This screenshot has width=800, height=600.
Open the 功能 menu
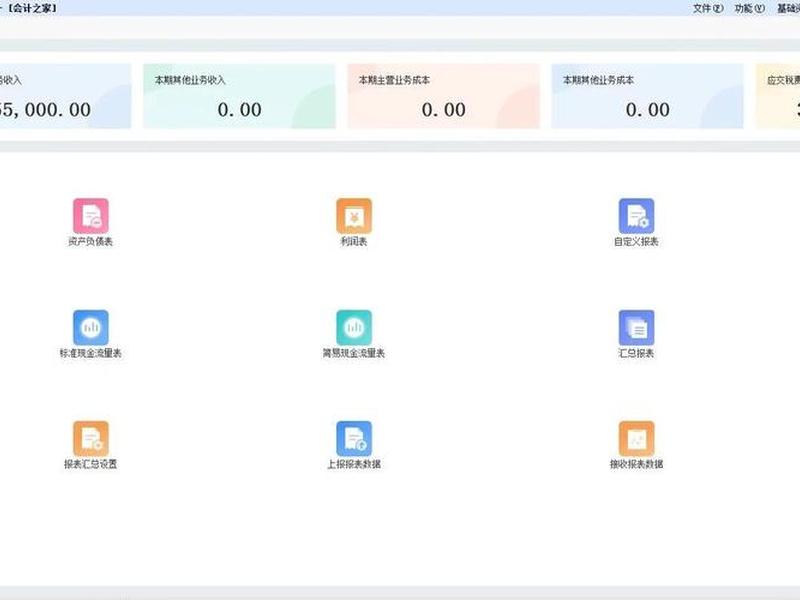(x=749, y=8)
